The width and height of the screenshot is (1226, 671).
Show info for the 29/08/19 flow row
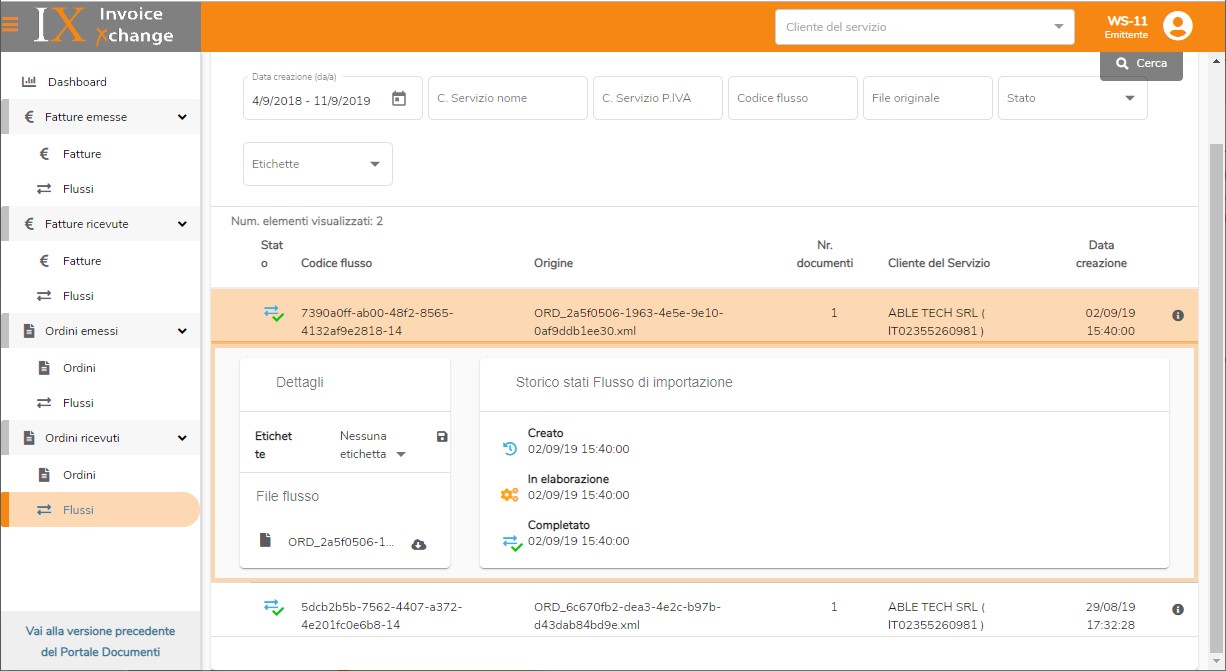1177,609
